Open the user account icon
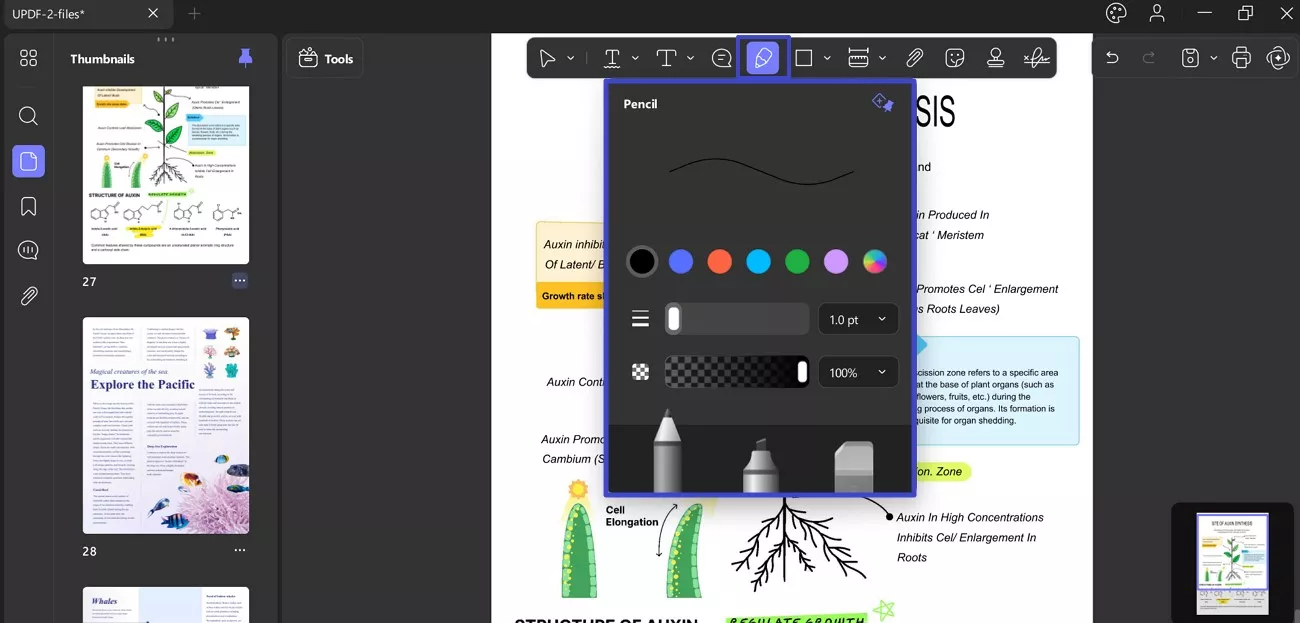Viewport: 1300px width, 623px height. point(1157,13)
